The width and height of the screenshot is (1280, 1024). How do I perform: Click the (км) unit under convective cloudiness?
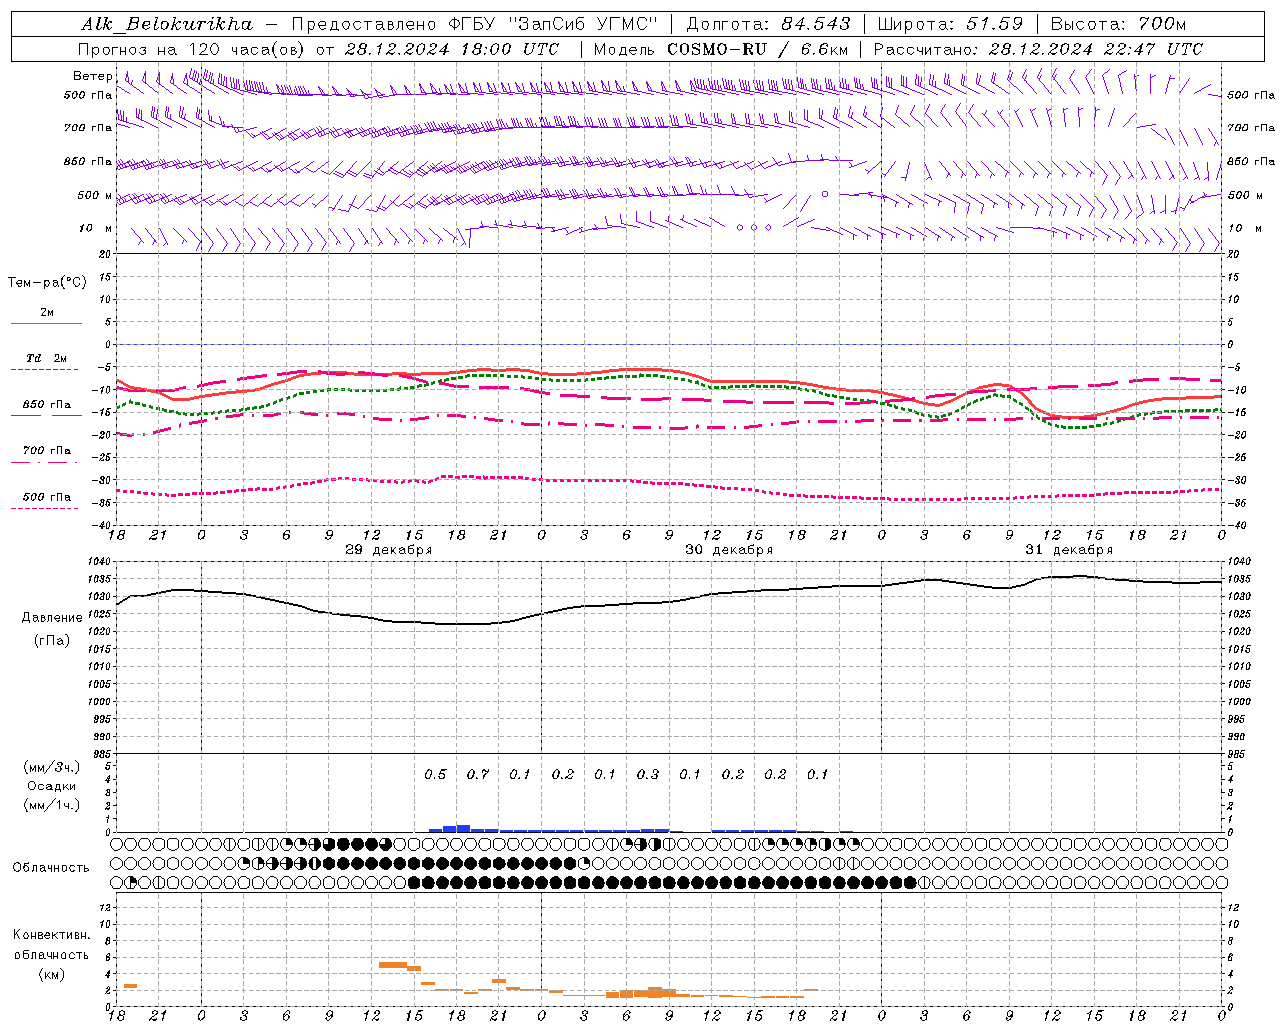pyautogui.click(x=51, y=974)
